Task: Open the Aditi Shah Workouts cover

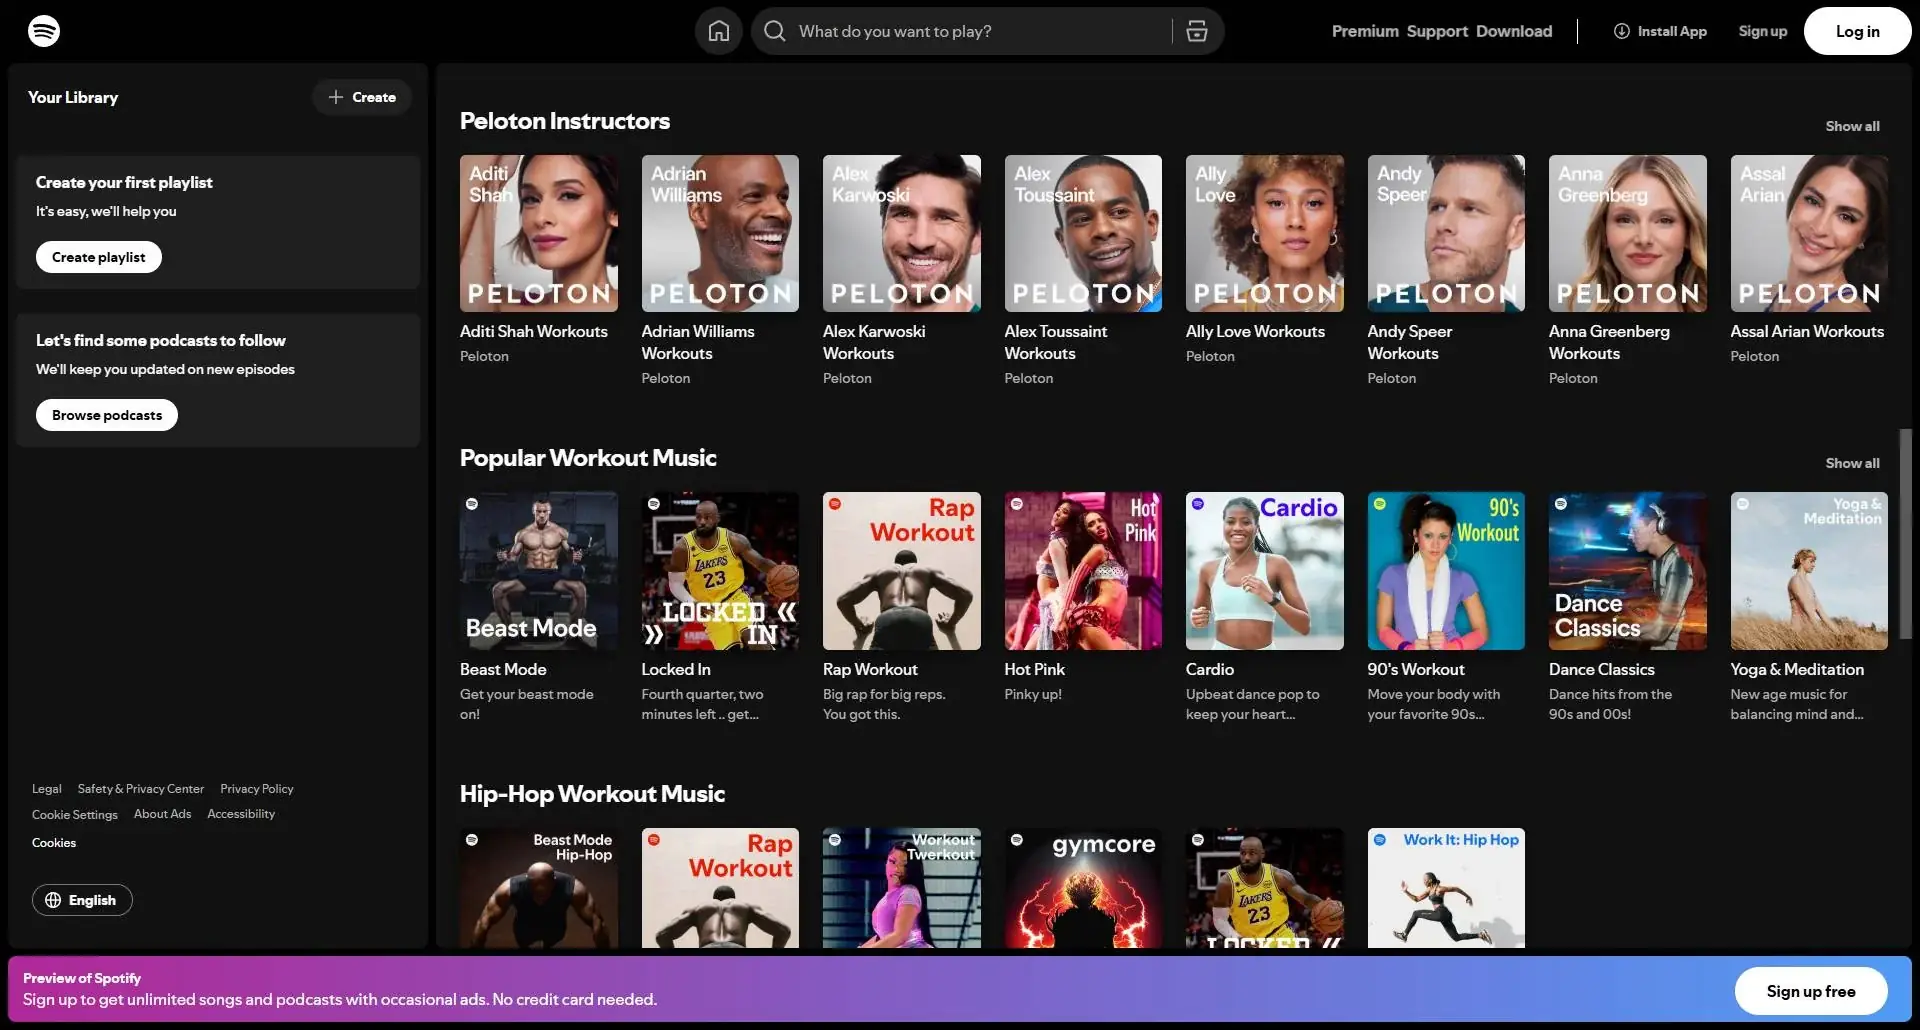Action: tap(539, 233)
